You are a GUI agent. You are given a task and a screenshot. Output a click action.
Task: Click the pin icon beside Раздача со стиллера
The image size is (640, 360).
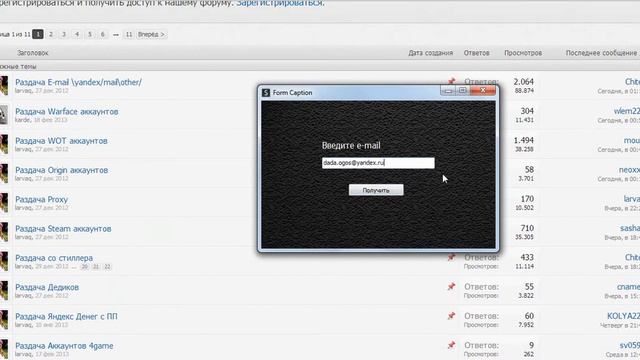pos(451,257)
